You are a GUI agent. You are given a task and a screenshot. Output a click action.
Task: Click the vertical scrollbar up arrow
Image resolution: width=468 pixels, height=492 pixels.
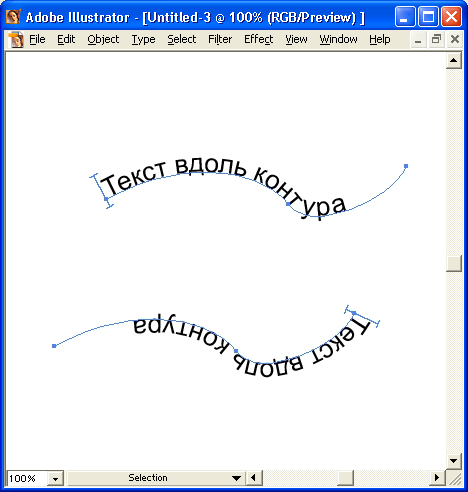click(453, 60)
